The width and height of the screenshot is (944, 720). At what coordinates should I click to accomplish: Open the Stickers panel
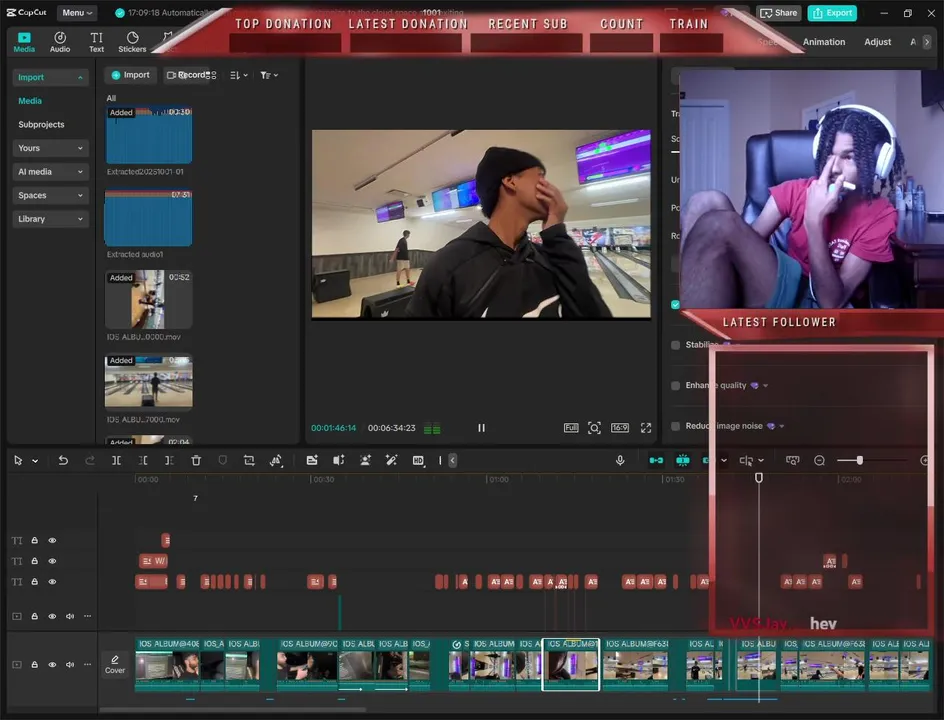132,42
